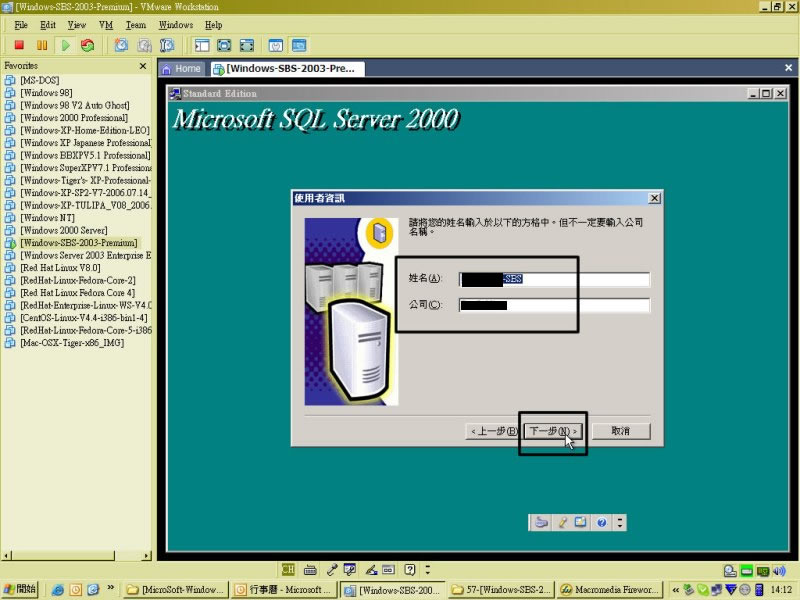Expand the guest language bar options arrow
Screen dimensions: 800x600
tap(620, 522)
